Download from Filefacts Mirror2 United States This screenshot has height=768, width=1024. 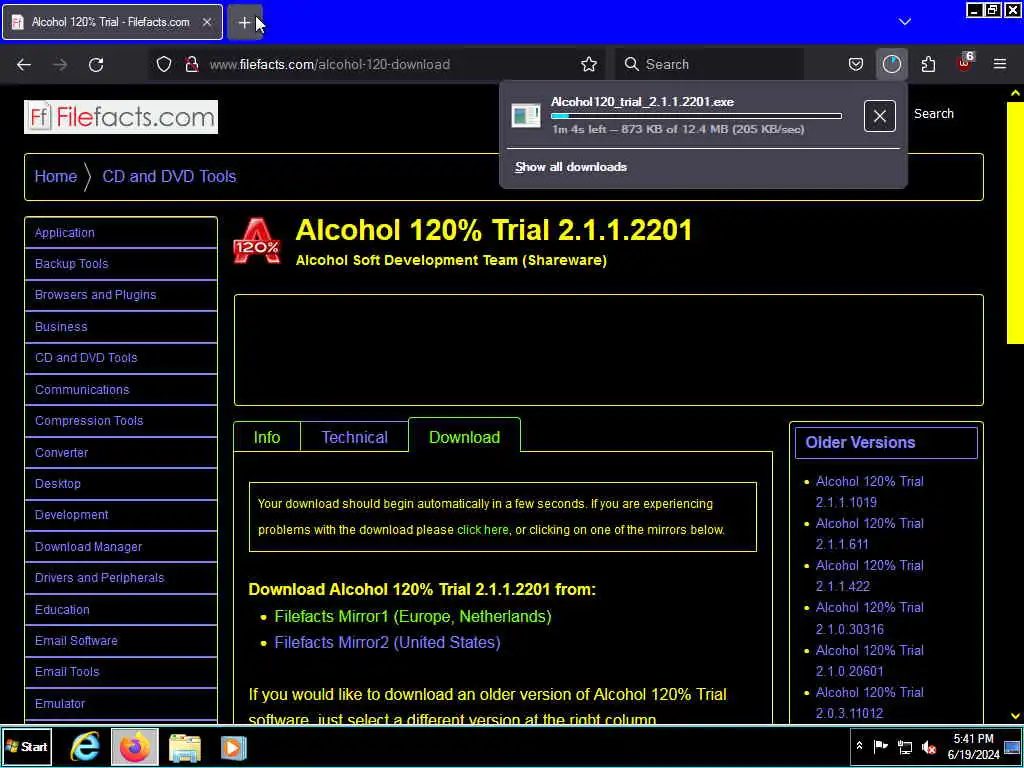(387, 643)
